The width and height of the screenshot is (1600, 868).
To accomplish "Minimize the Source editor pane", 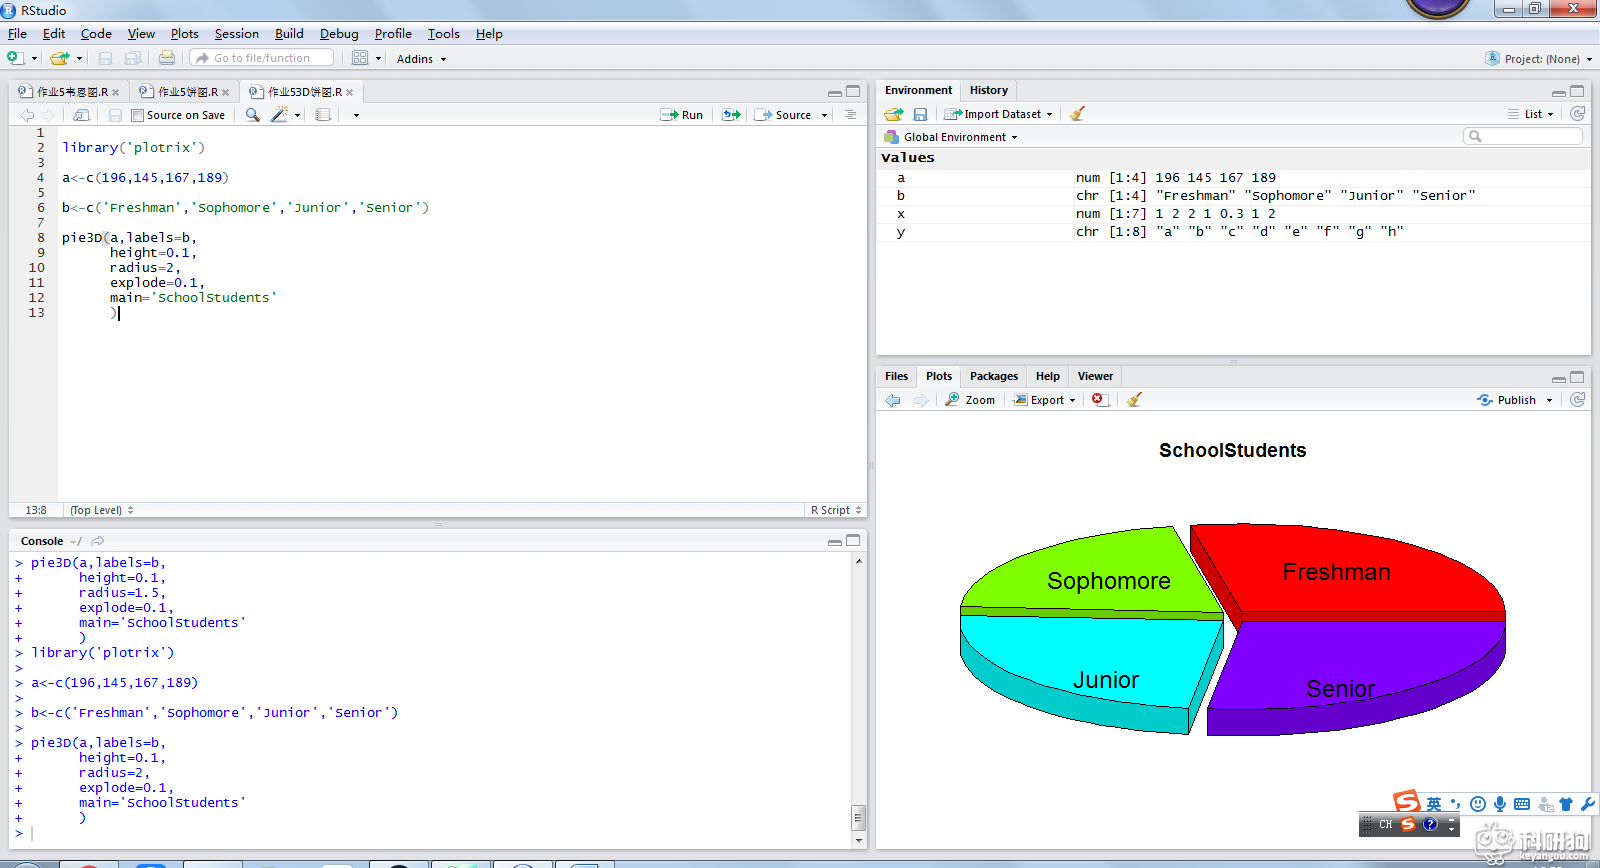I will 835,92.
